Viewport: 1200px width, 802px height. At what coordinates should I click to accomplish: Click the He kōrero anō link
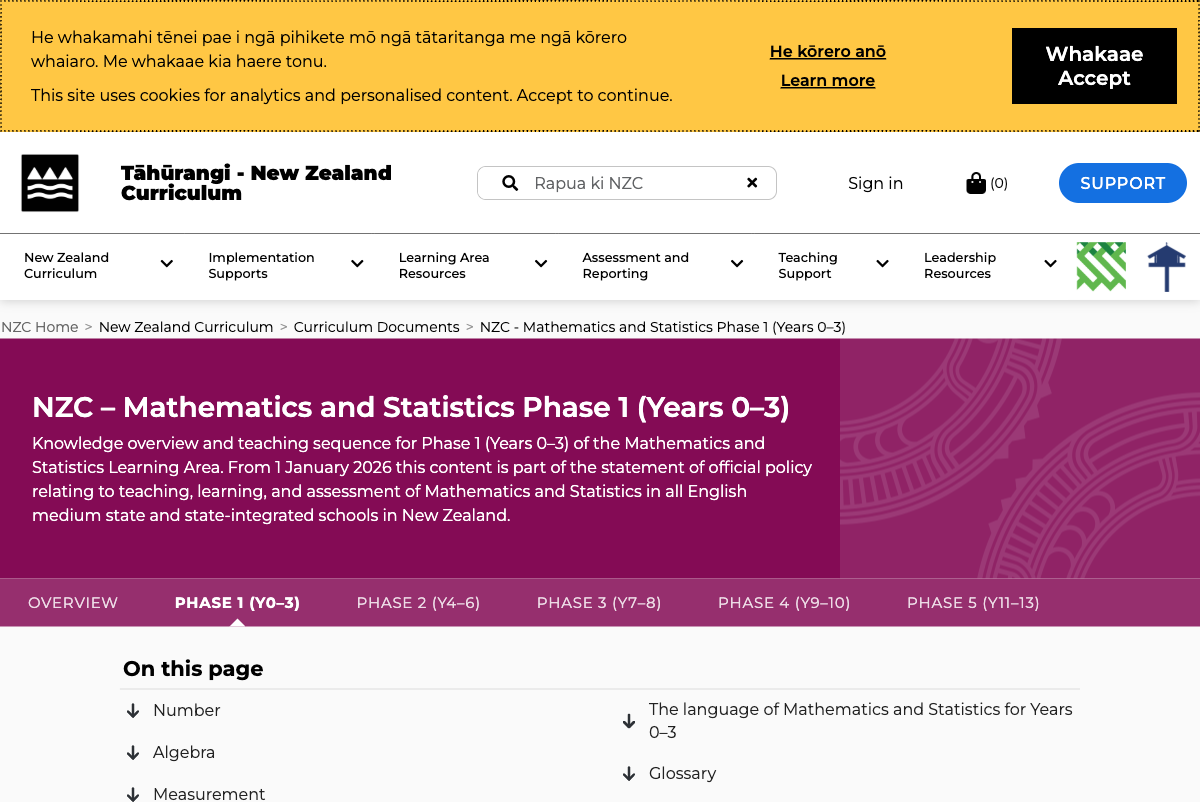pos(828,52)
